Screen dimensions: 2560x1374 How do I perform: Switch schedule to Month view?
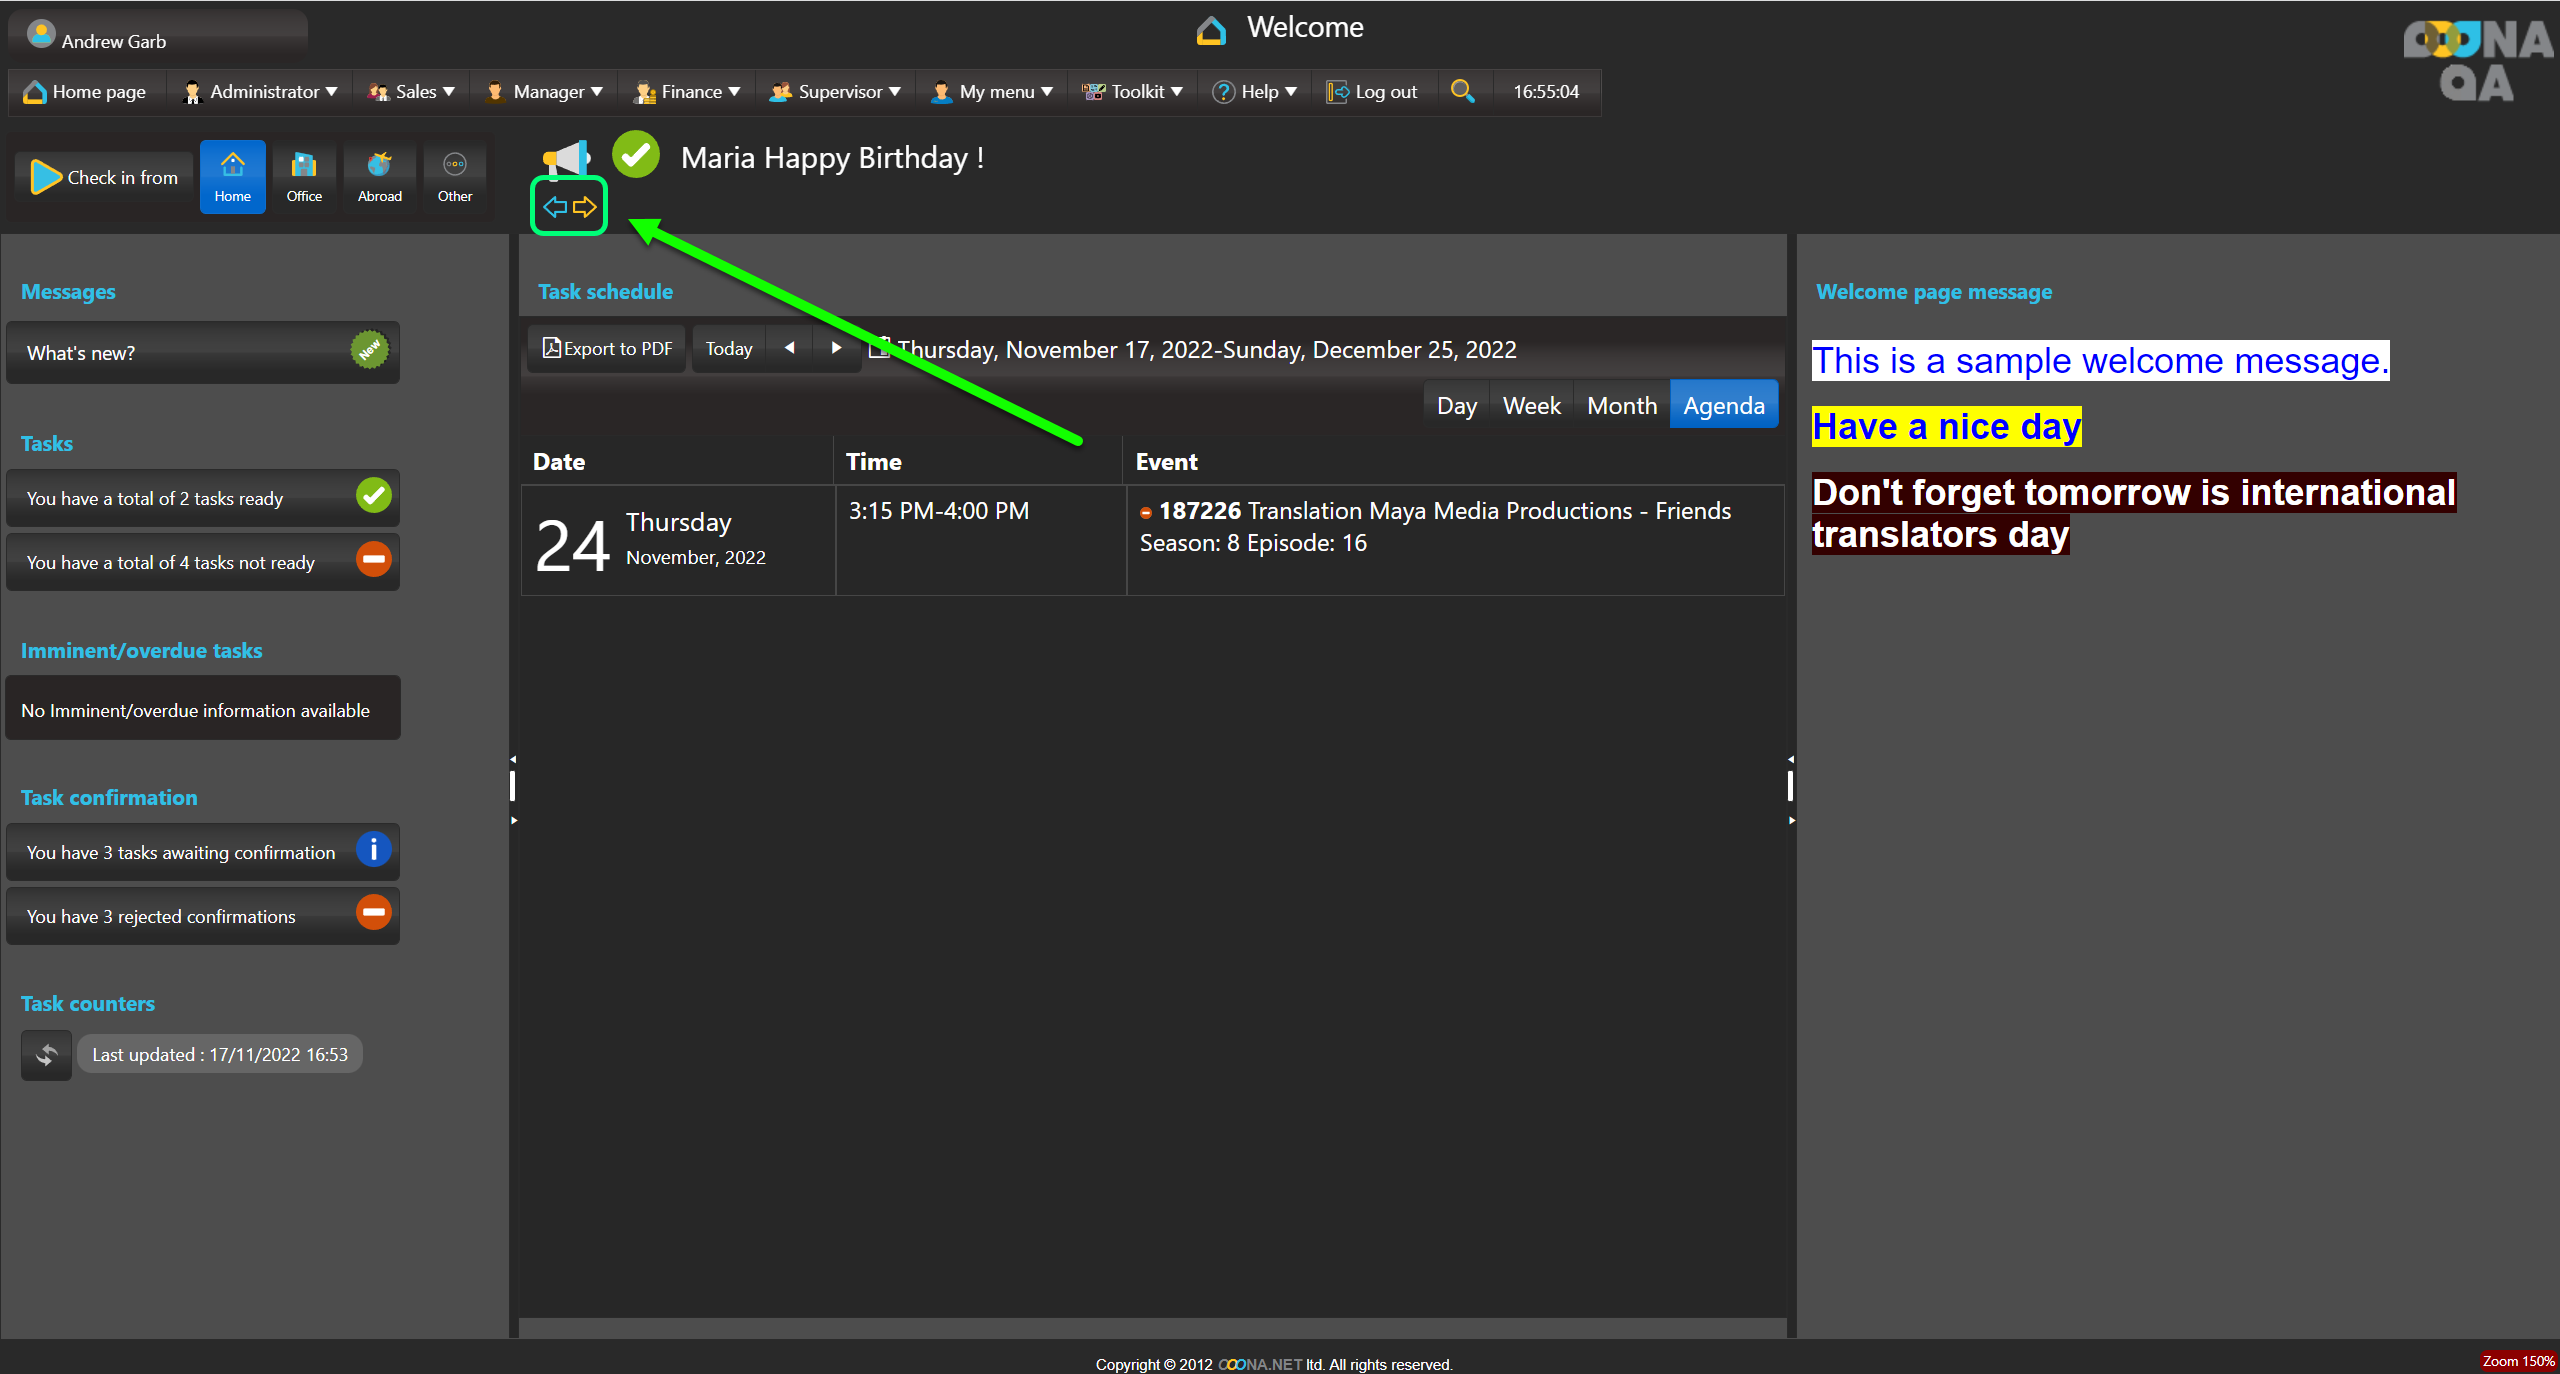tap(1621, 406)
